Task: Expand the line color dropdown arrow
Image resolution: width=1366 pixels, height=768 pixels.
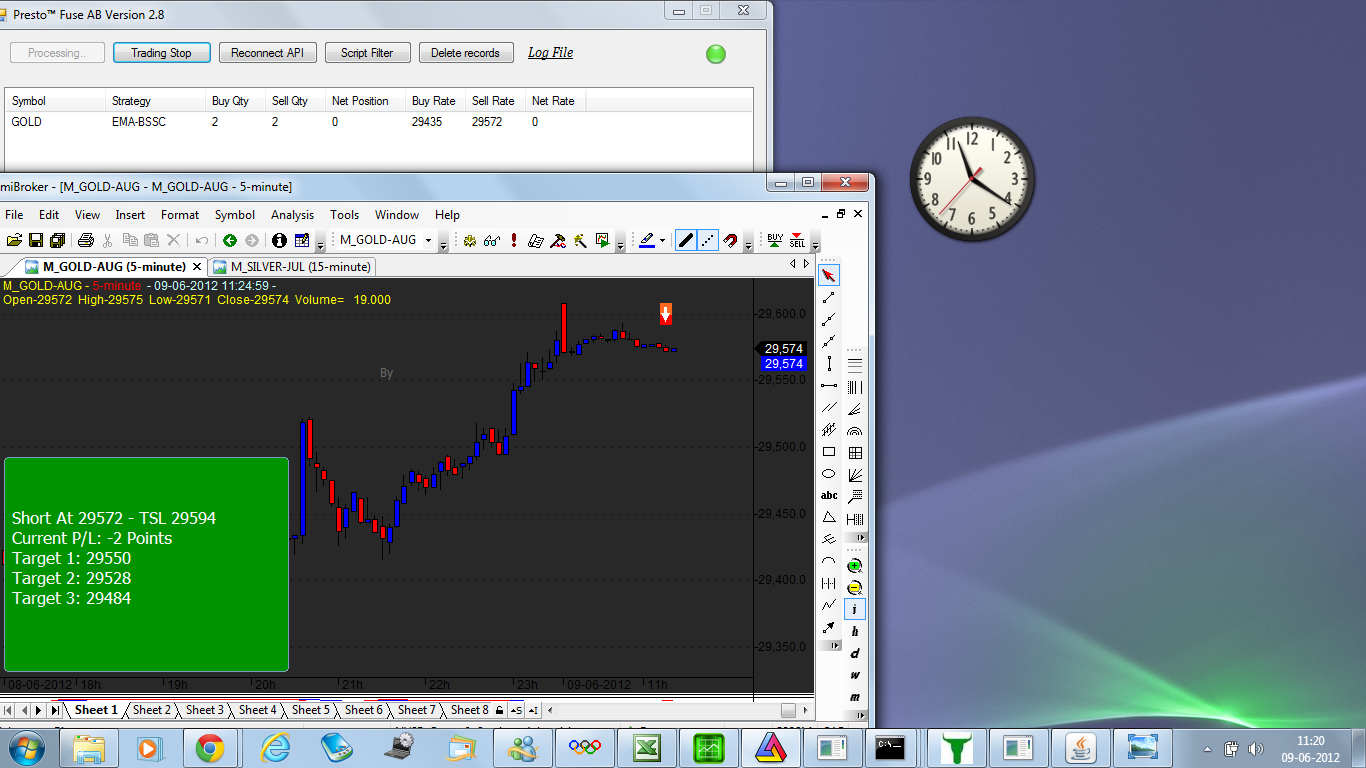Action: (x=662, y=240)
